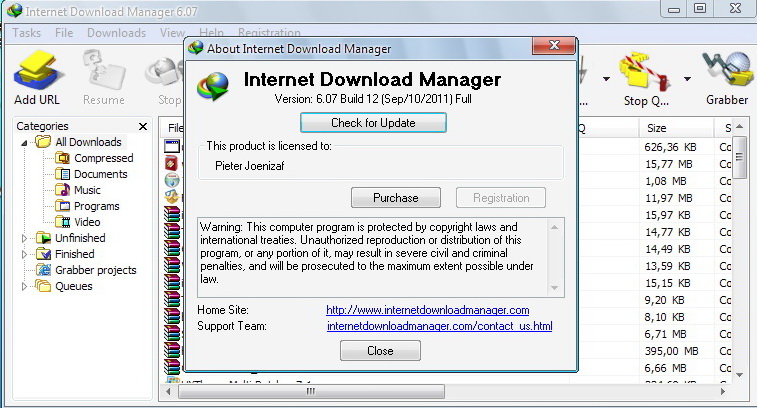
Task: Close the Categories panel
Action: click(143, 127)
